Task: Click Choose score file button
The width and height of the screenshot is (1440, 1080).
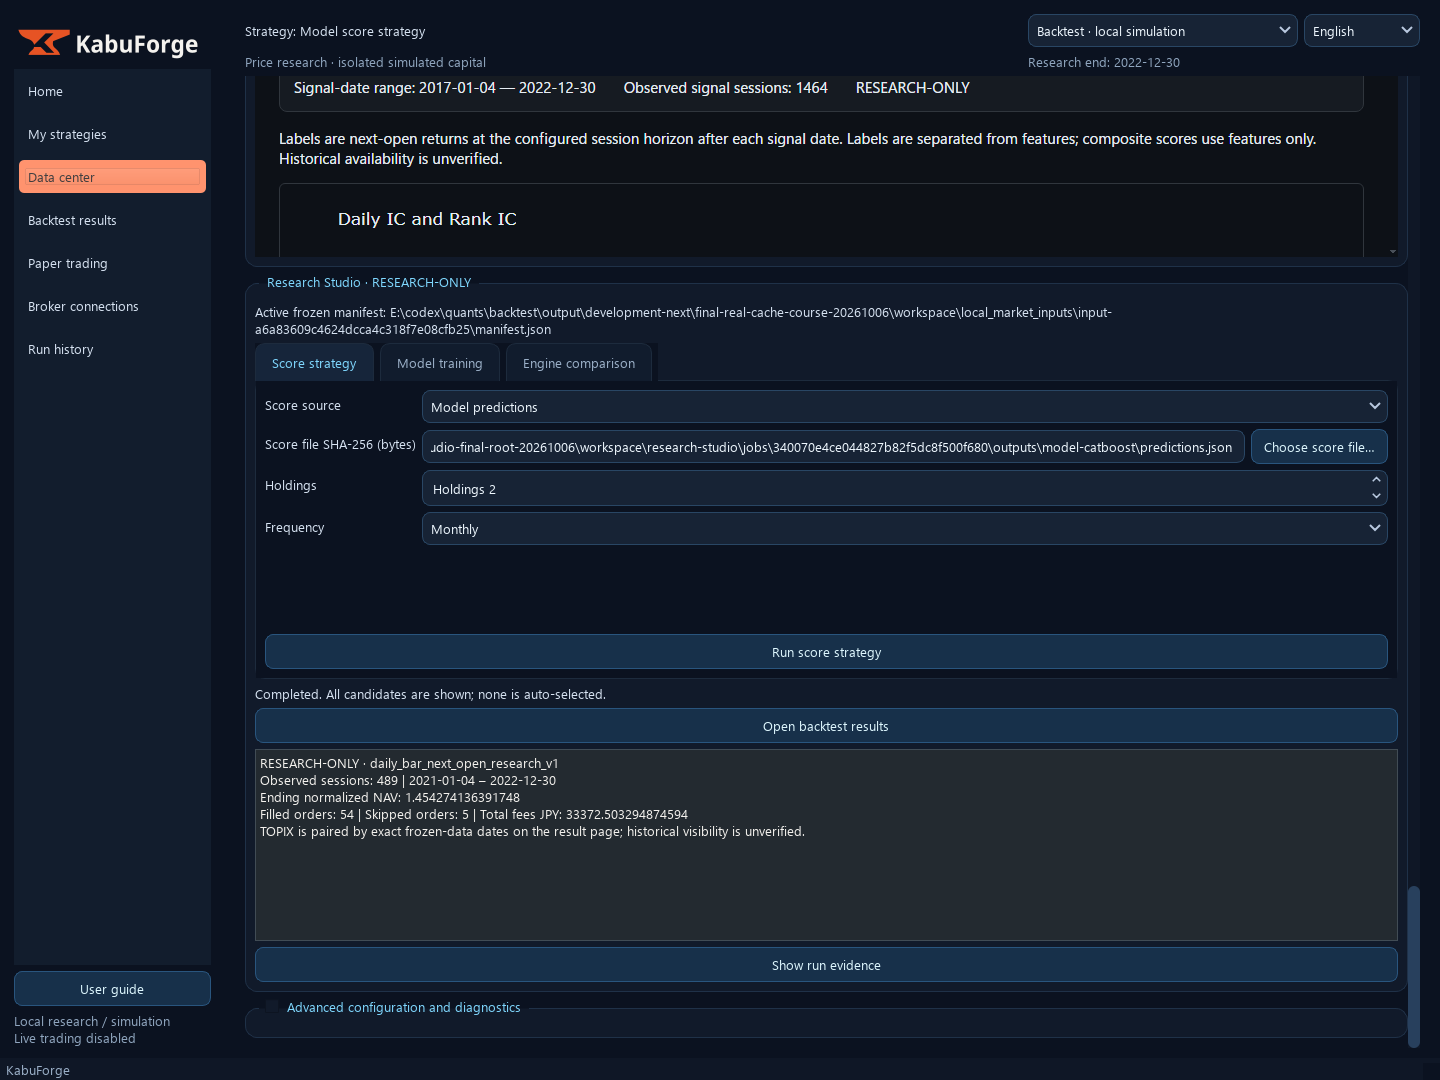Action: [1319, 447]
